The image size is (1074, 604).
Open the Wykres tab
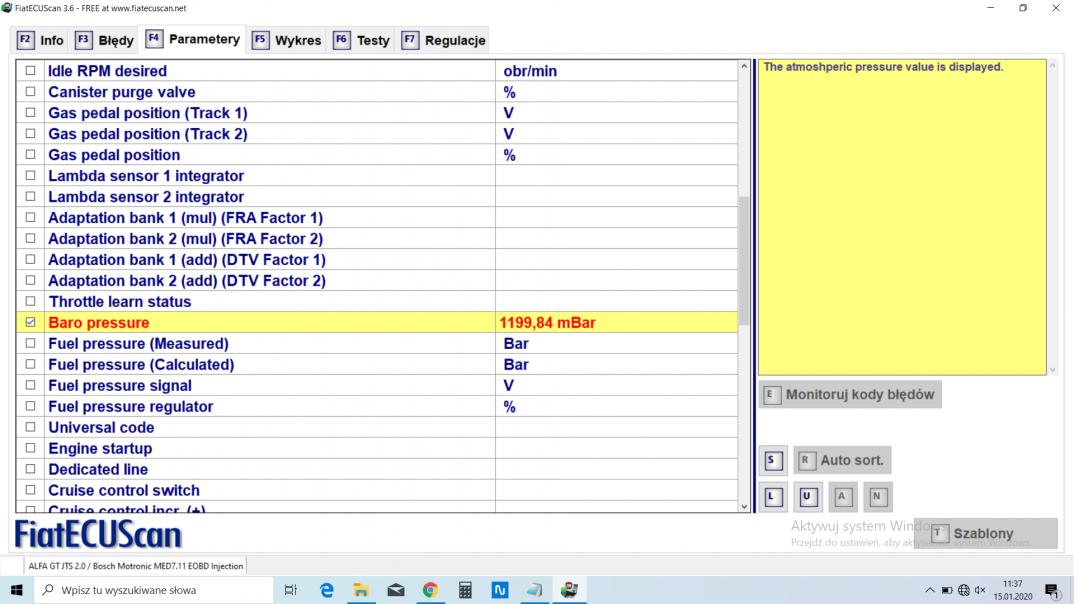tap(287, 41)
